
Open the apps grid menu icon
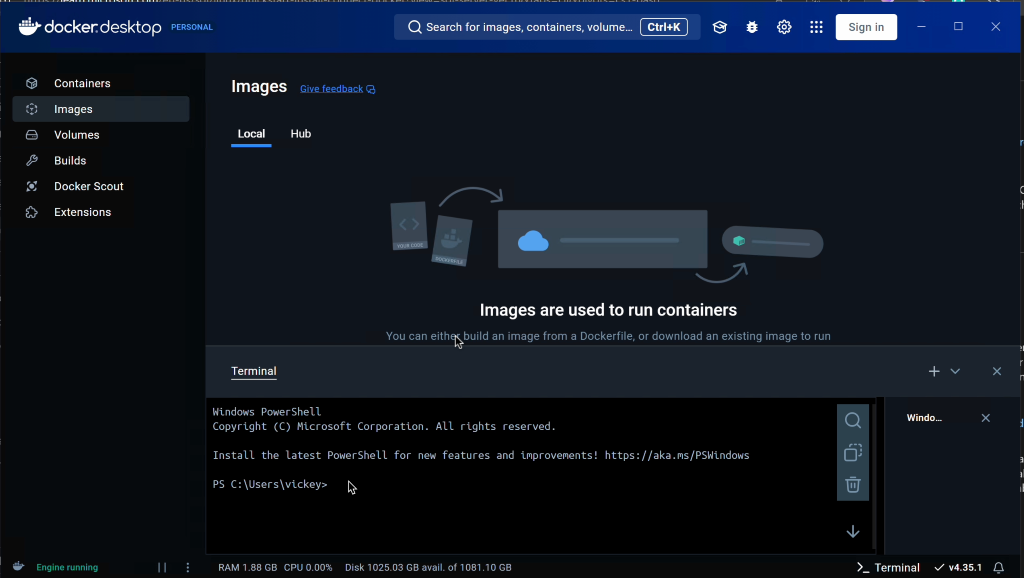click(x=816, y=27)
